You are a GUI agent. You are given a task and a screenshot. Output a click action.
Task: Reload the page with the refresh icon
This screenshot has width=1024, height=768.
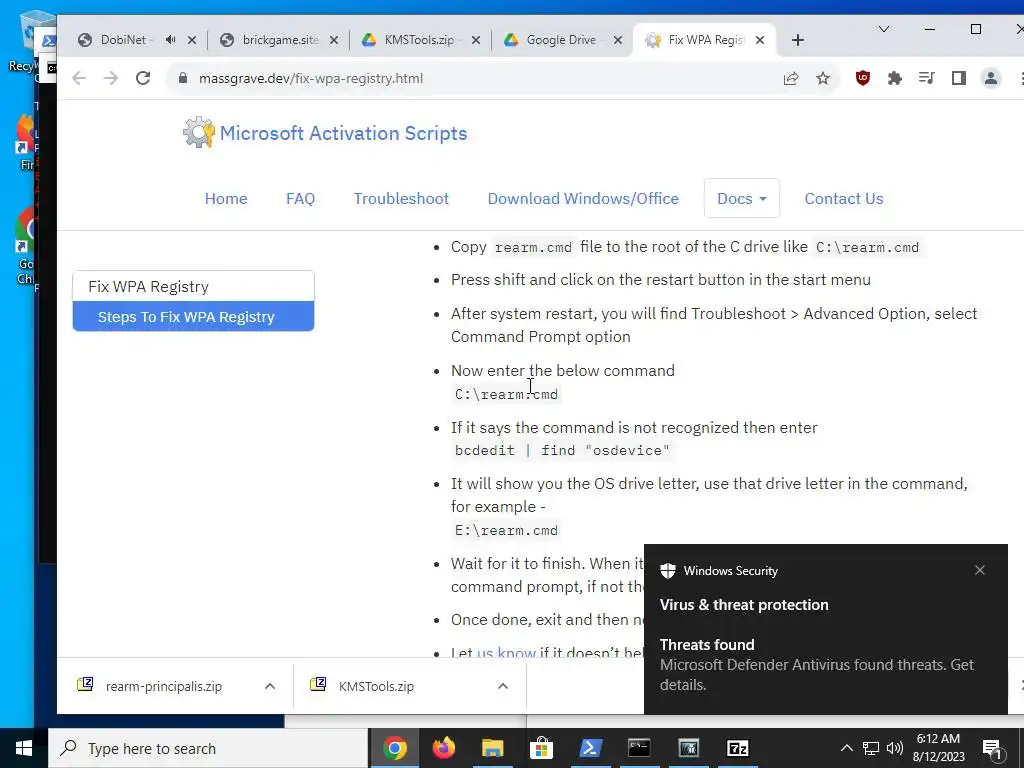click(143, 78)
